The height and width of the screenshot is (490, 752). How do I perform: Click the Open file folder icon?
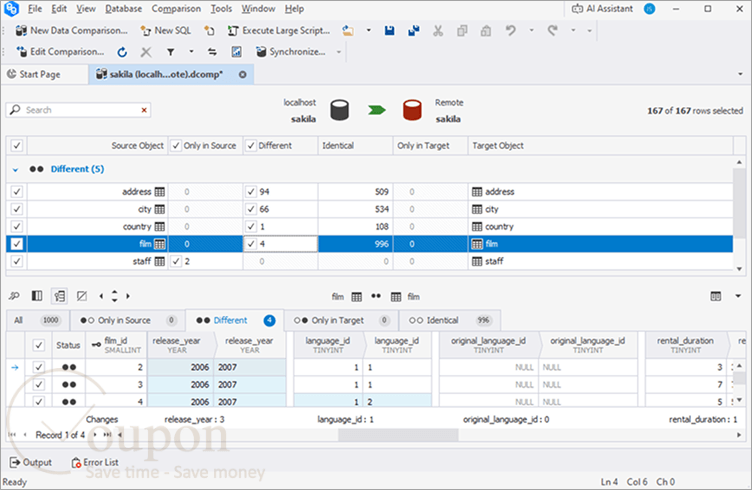click(348, 31)
